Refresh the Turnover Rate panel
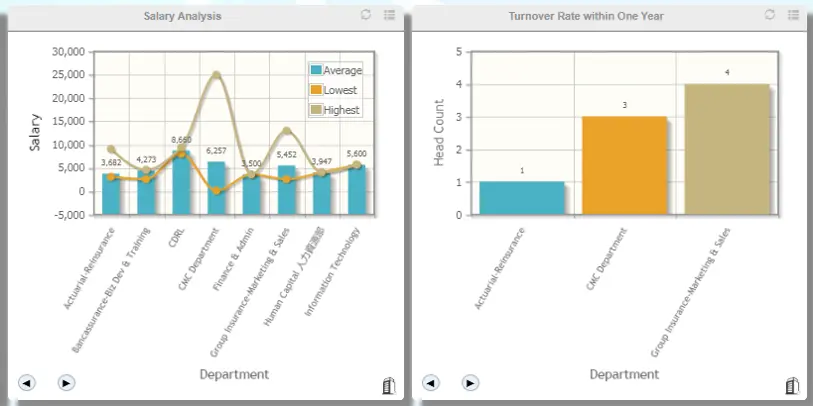This screenshot has width=813, height=406. pyautogui.click(x=770, y=15)
